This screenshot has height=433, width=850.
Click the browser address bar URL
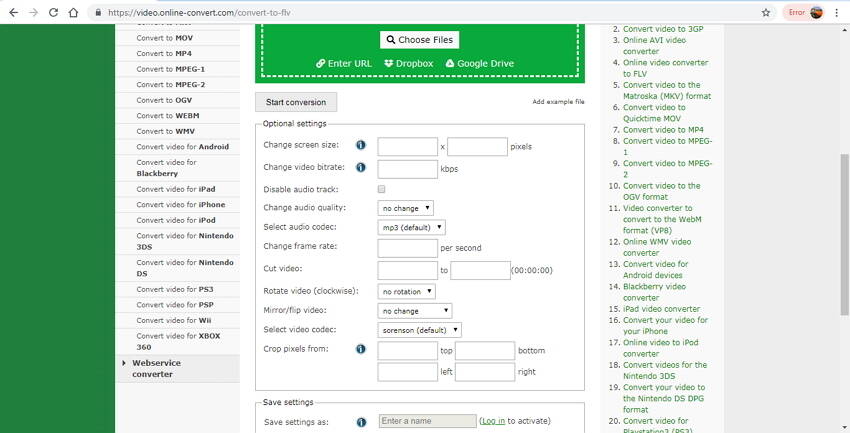pyautogui.click(x=199, y=12)
